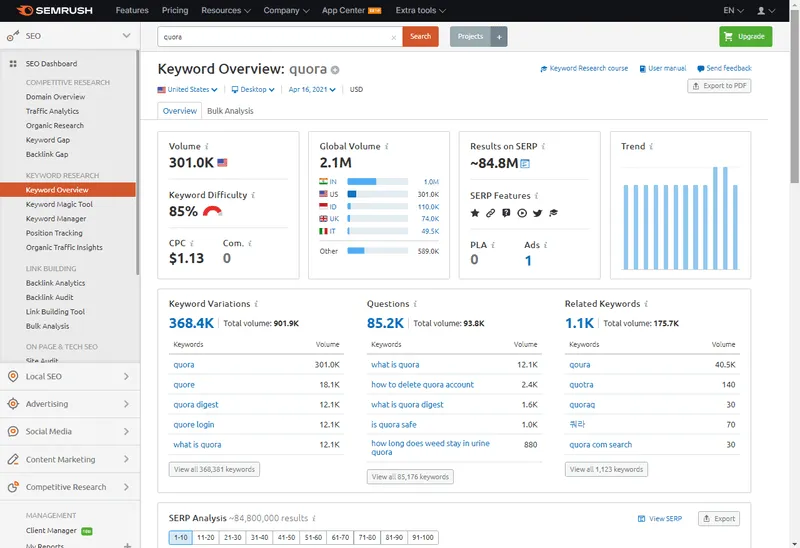This screenshot has width=800, height=548.
Task: Open the Extra tools dropdown
Action: pyautogui.click(x=420, y=10)
